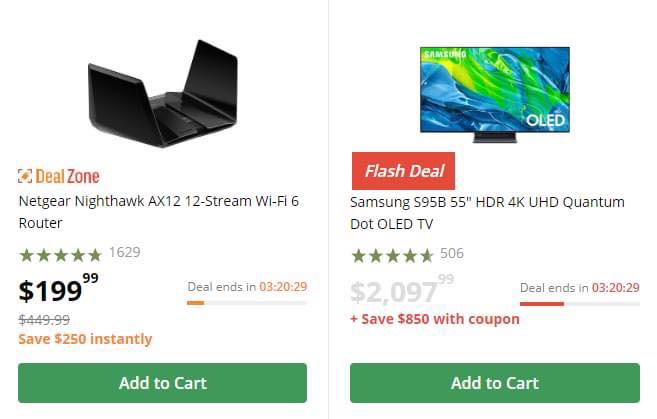Screen dimensions: 657x419
Task: Click the Flash Deal red badge
Action: click(x=402, y=171)
